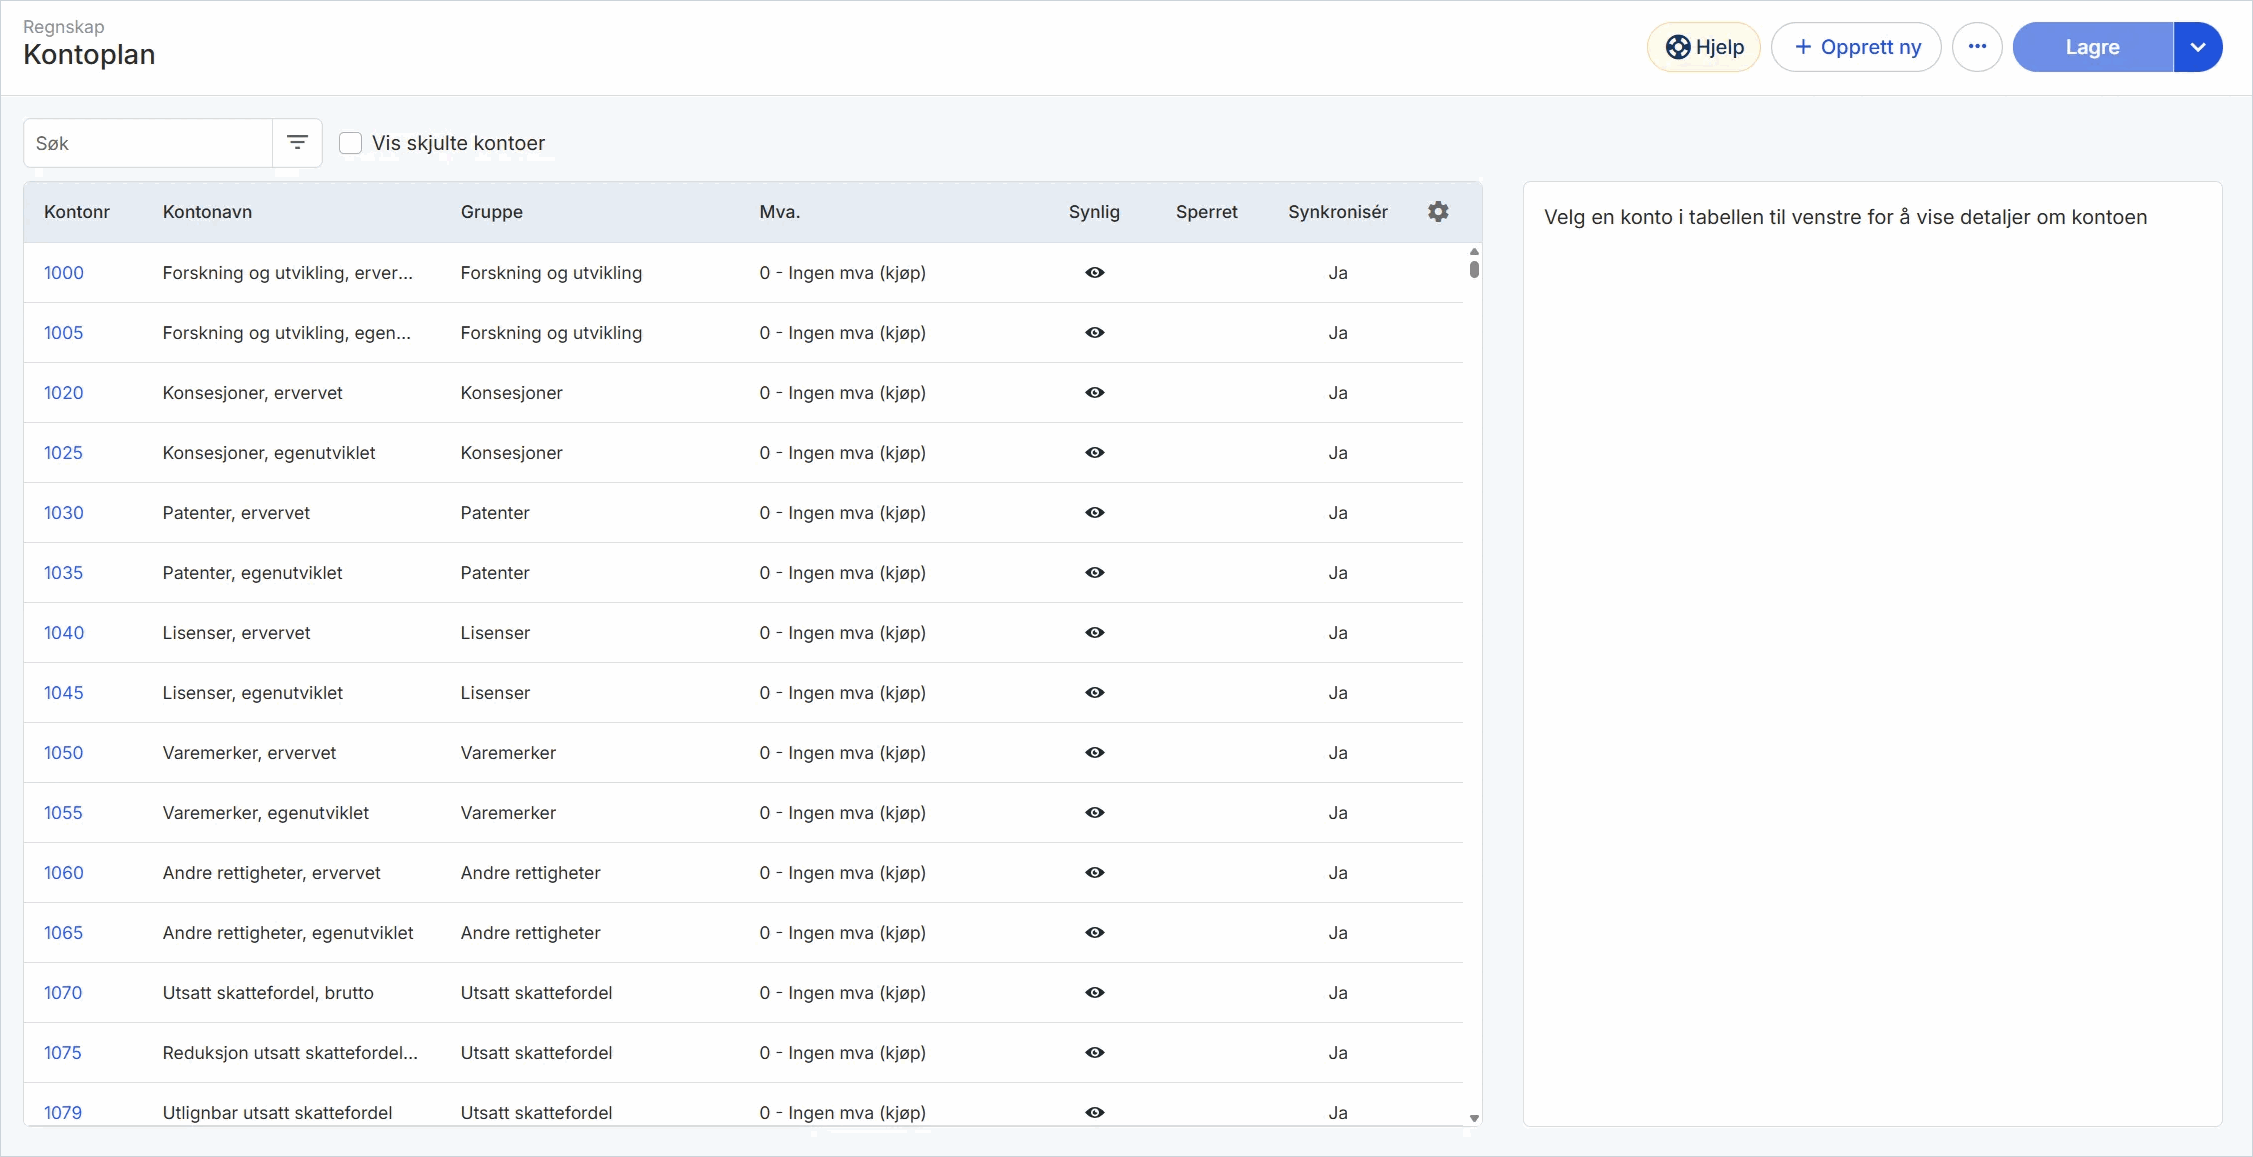Toggle visibility eye for account 1030

[1095, 513]
